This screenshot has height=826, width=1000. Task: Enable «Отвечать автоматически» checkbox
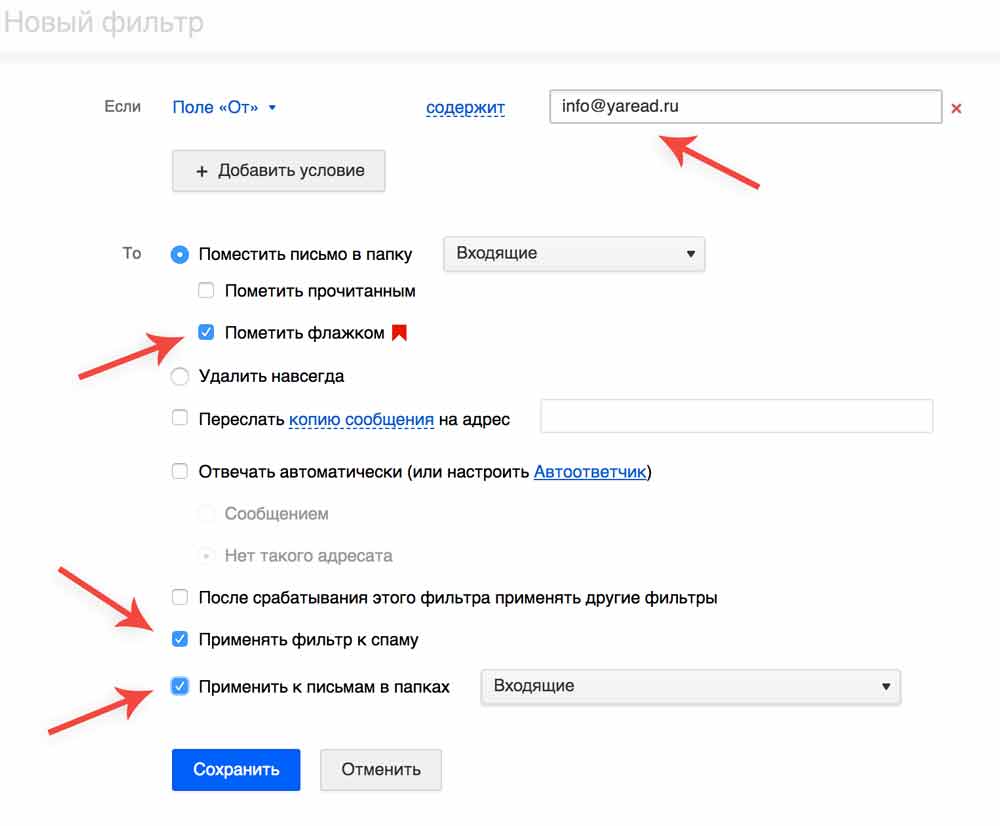tap(180, 471)
